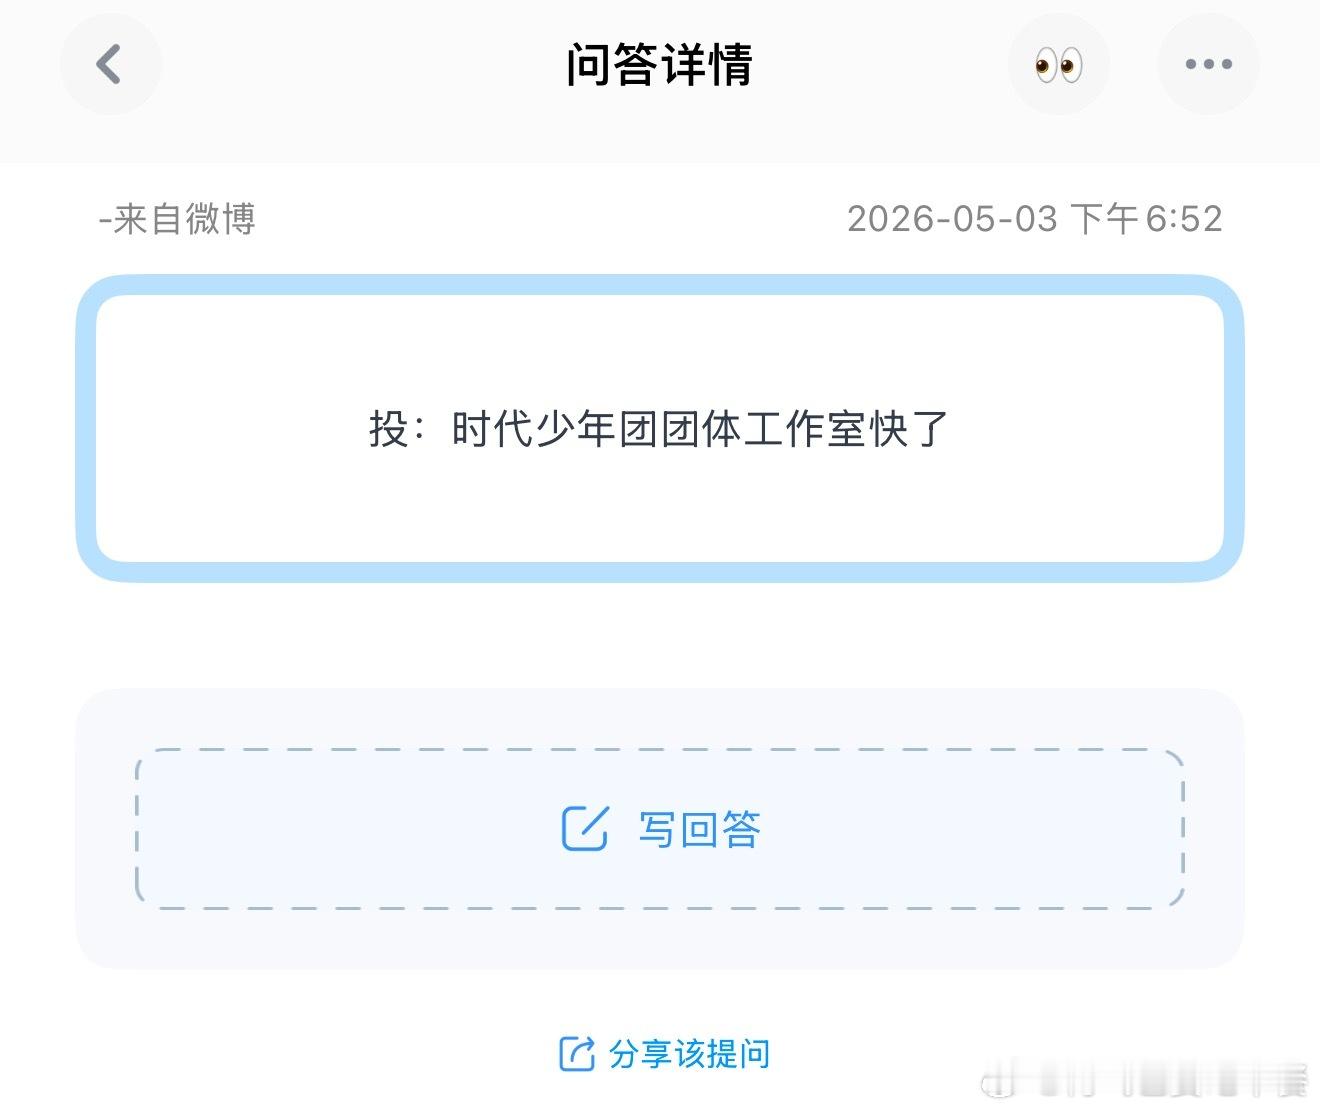Click the share arrow icon before 分享该提问

pyautogui.click(x=577, y=1054)
